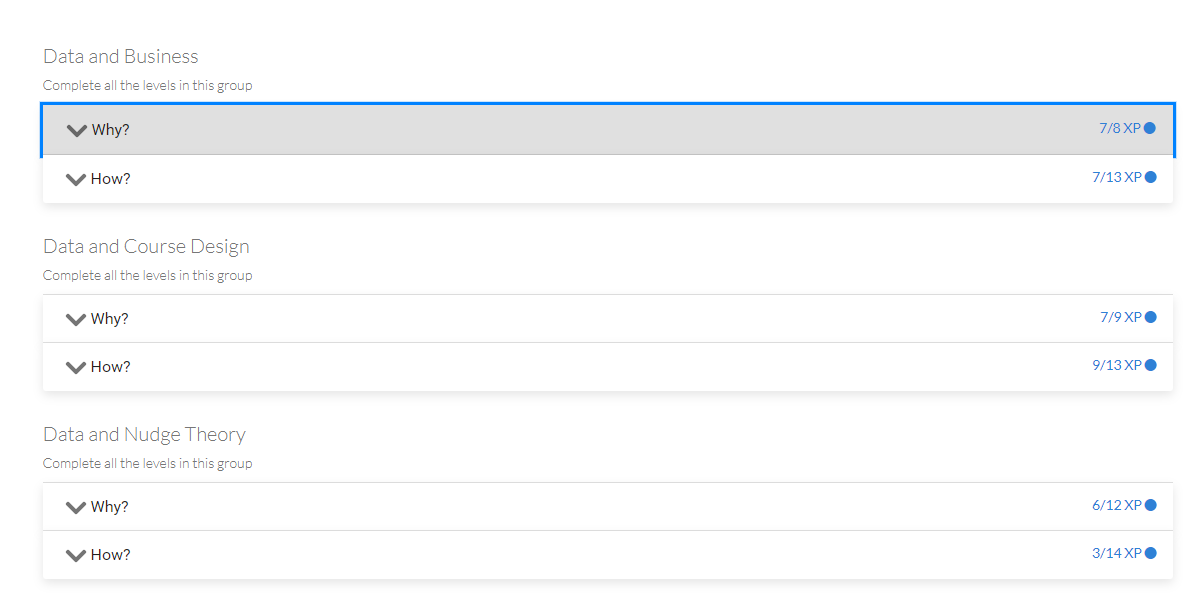The image size is (1204, 598).
Task: Click the blue status dot beside 3/14 XP
Action: point(1151,553)
